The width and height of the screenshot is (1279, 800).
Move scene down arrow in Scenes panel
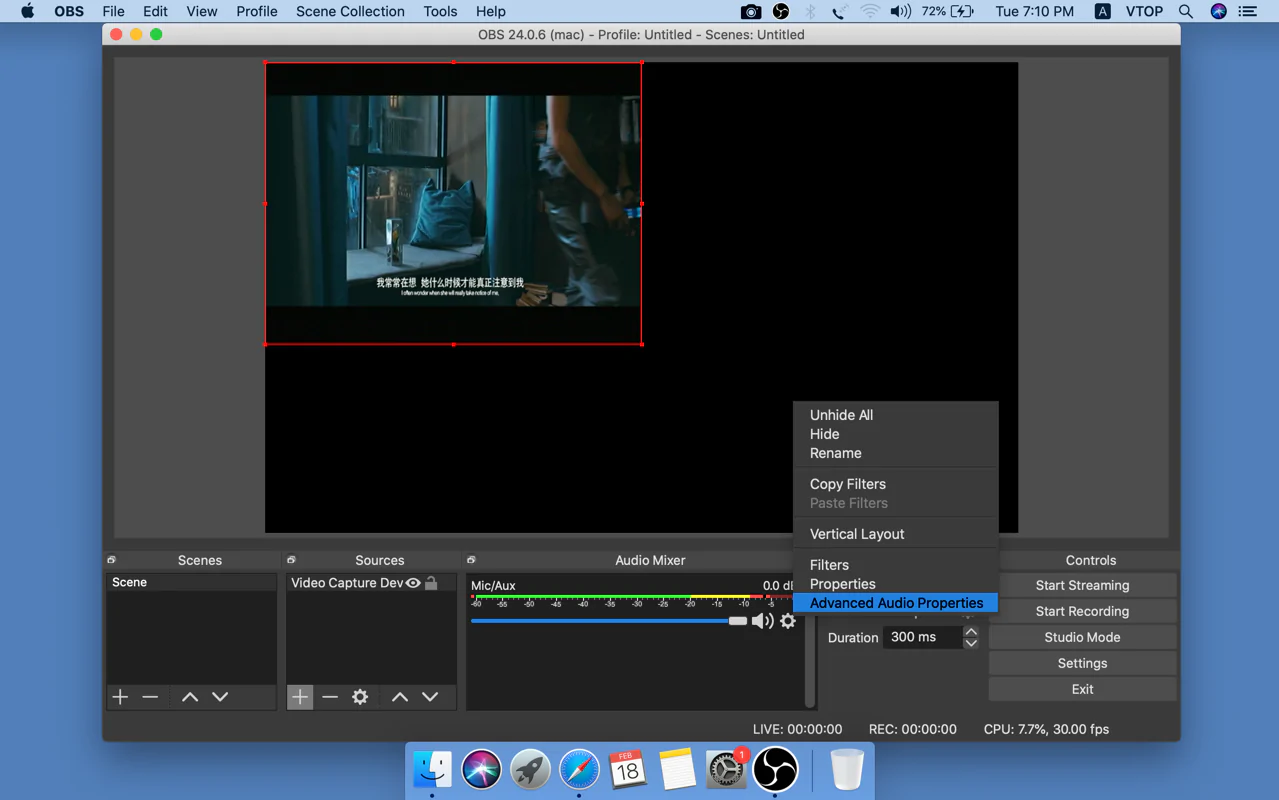tap(220, 697)
